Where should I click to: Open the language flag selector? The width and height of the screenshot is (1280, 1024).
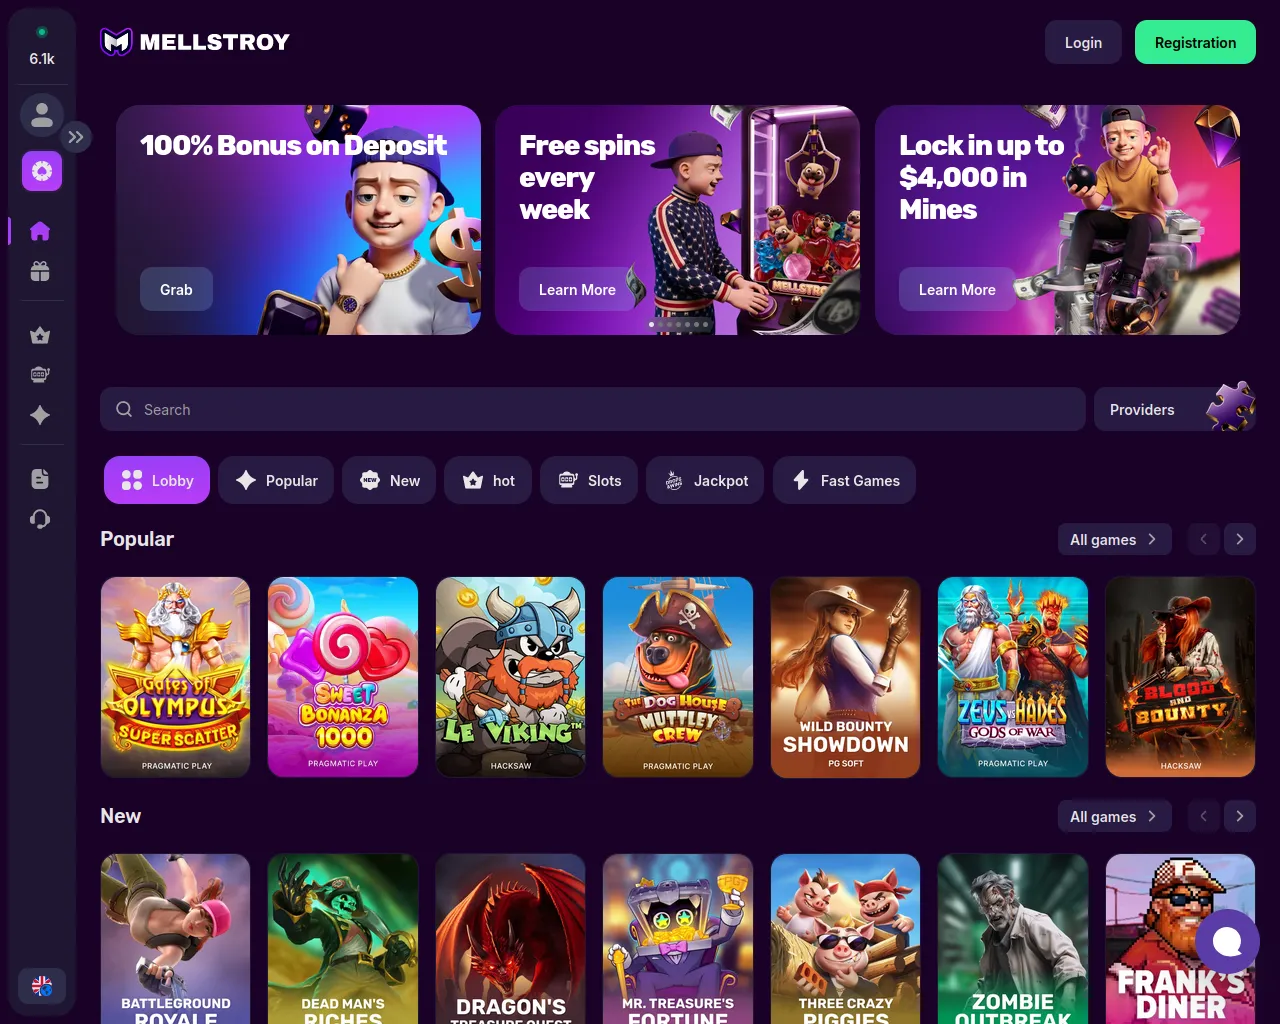click(42, 986)
